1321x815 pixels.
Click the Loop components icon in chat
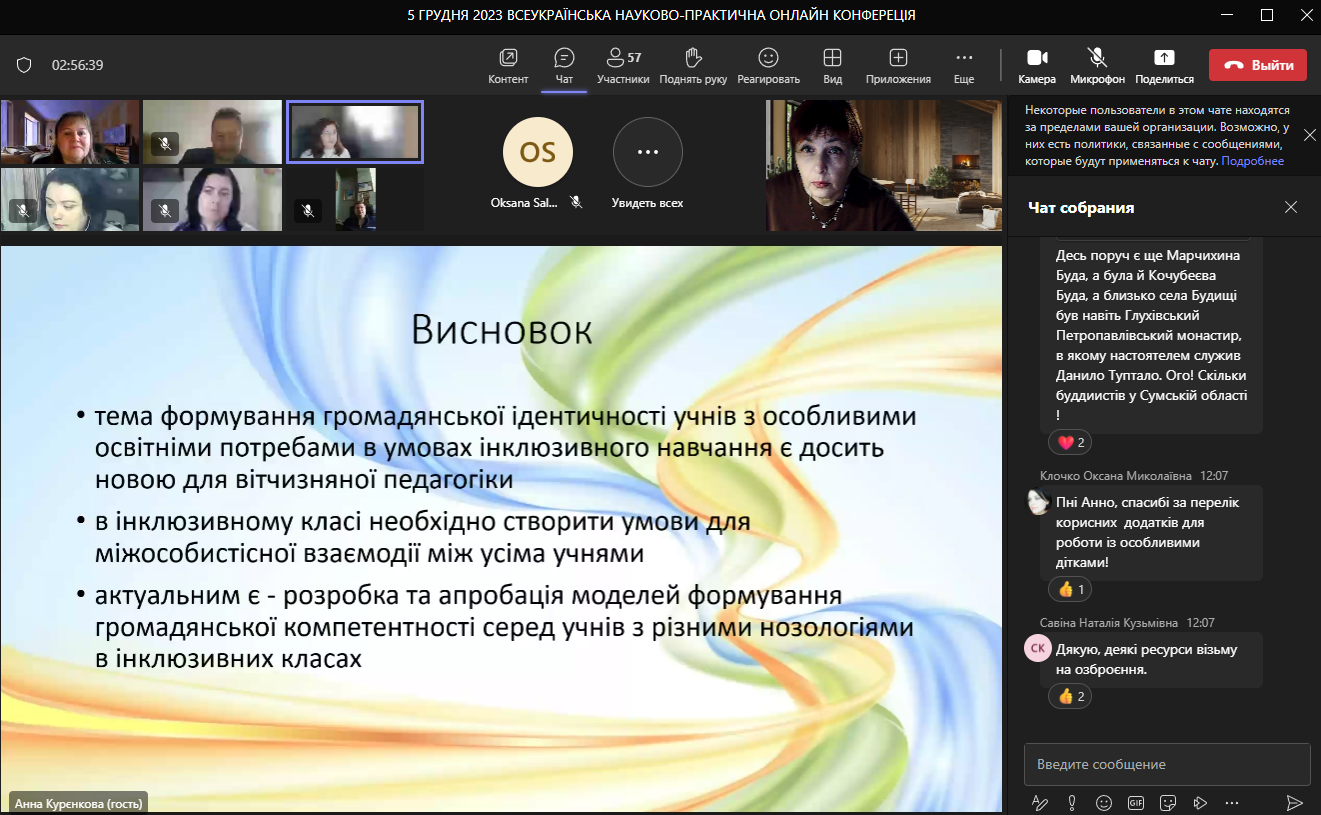[1200, 802]
